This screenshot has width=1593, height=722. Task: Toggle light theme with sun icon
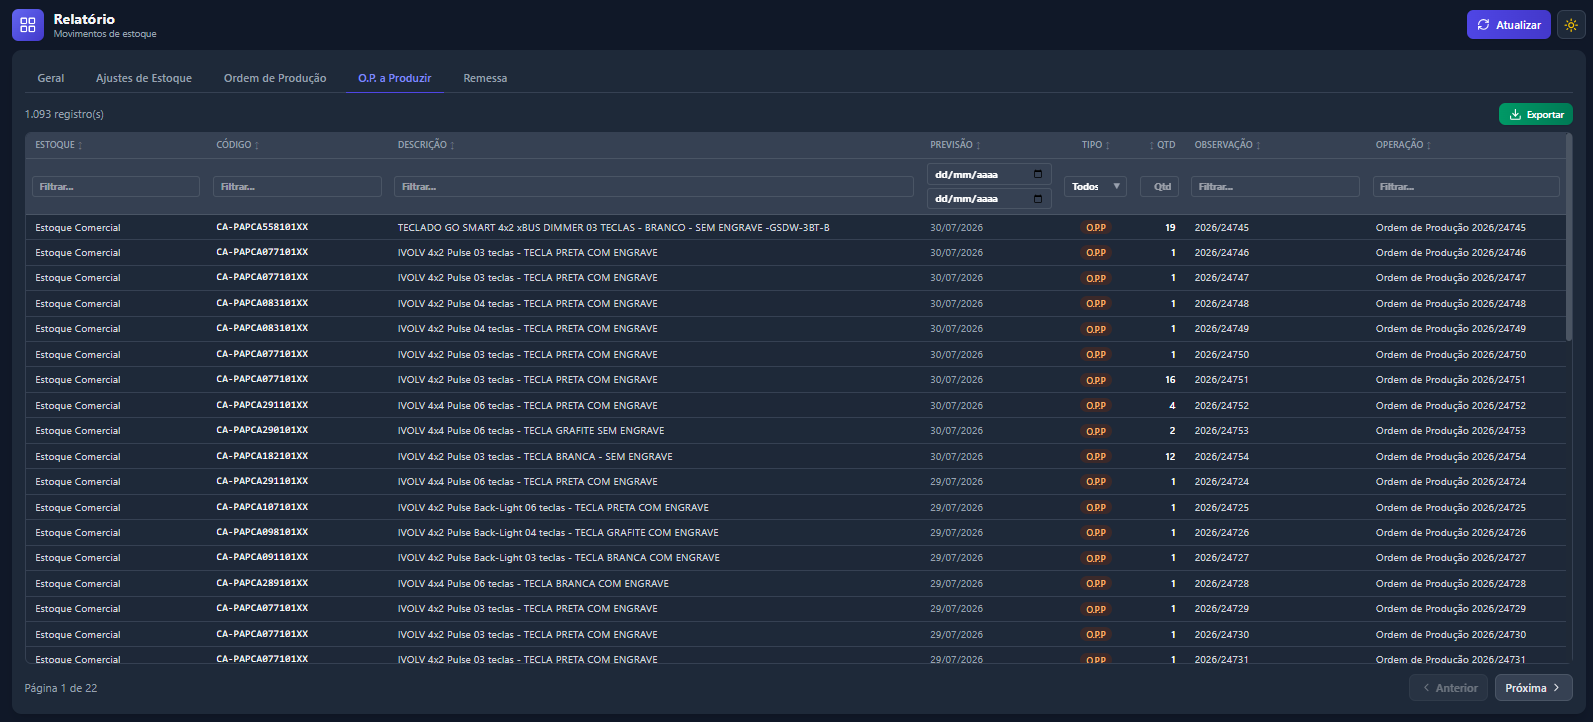pyautogui.click(x=1571, y=25)
